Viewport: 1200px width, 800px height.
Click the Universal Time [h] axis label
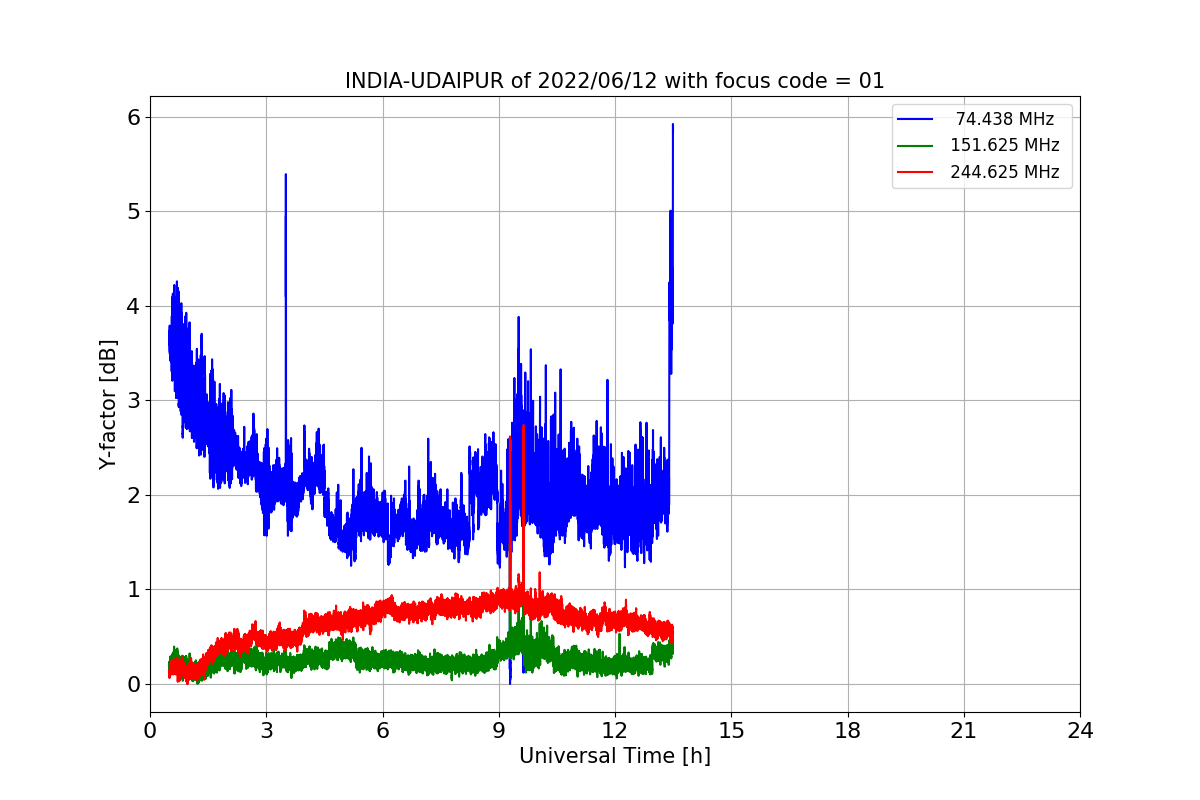[615, 756]
